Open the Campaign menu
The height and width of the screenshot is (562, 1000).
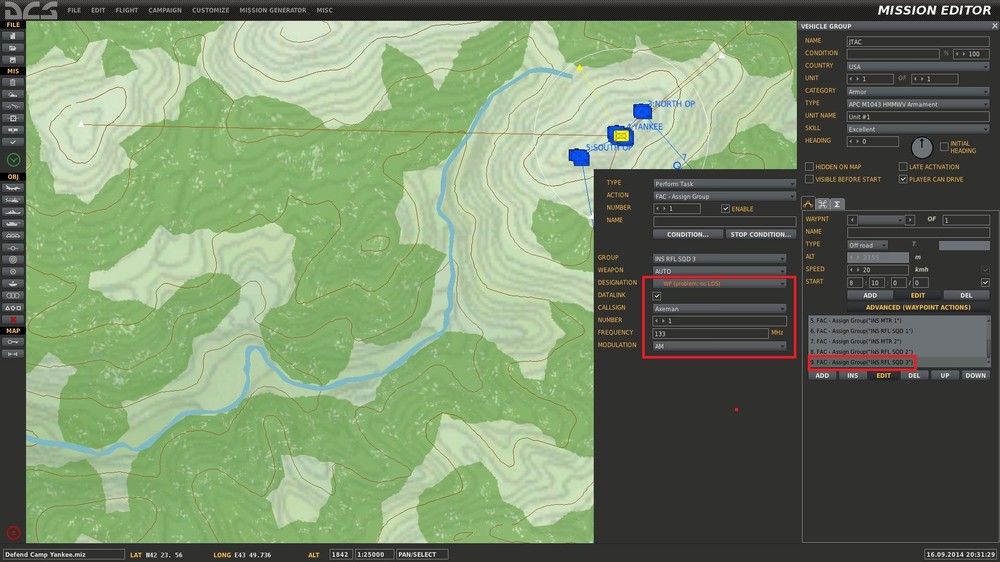[x=164, y=10]
